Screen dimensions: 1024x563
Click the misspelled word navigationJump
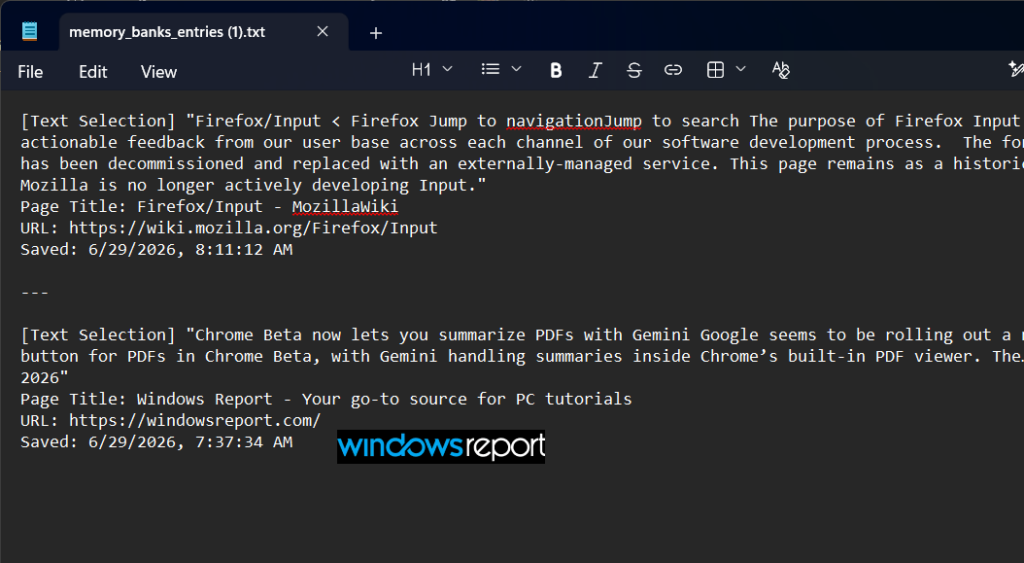click(574, 121)
